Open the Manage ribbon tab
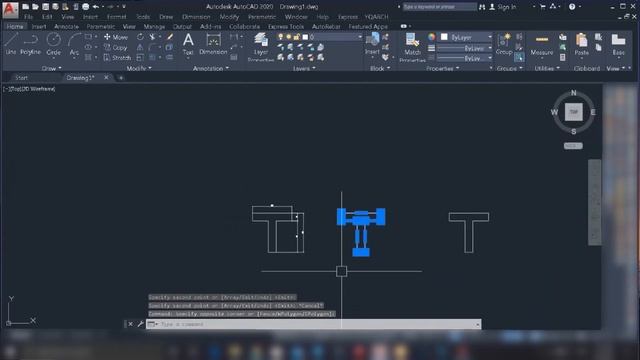The height and width of the screenshot is (360, 640). click(154, 27)
